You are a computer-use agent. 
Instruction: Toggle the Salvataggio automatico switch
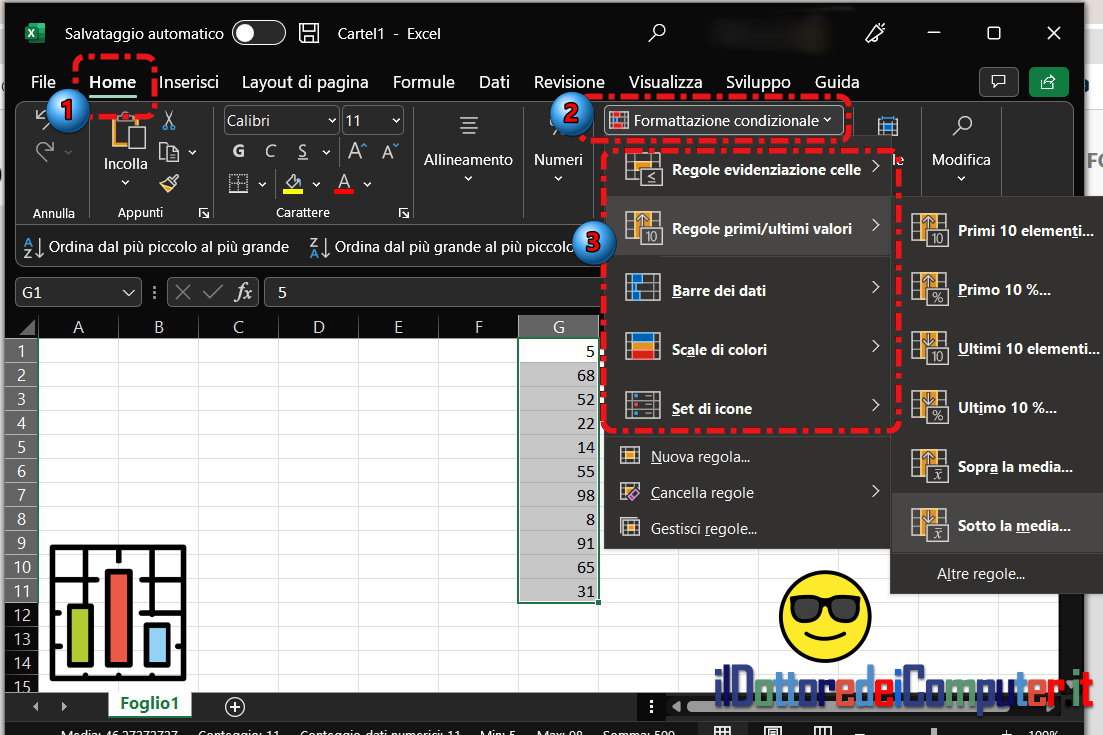(x=258, y=33)
